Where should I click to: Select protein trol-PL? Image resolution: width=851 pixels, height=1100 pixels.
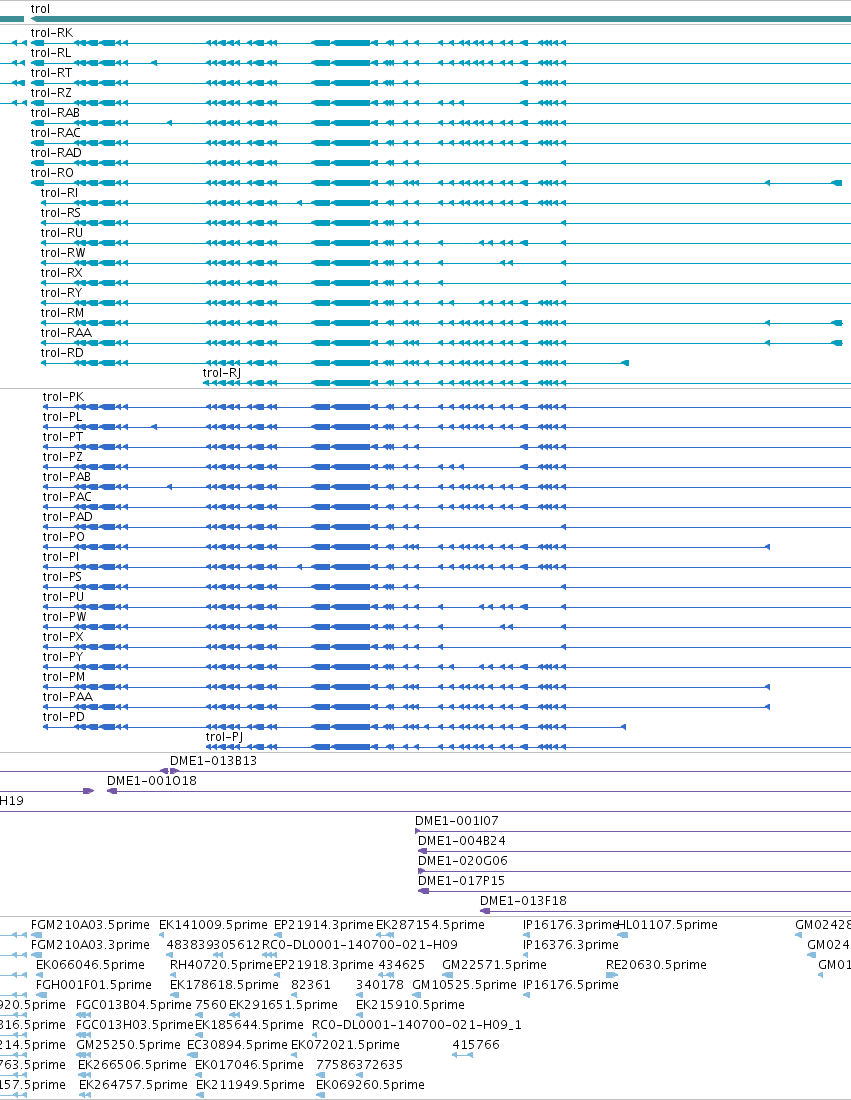coord(62,417)
